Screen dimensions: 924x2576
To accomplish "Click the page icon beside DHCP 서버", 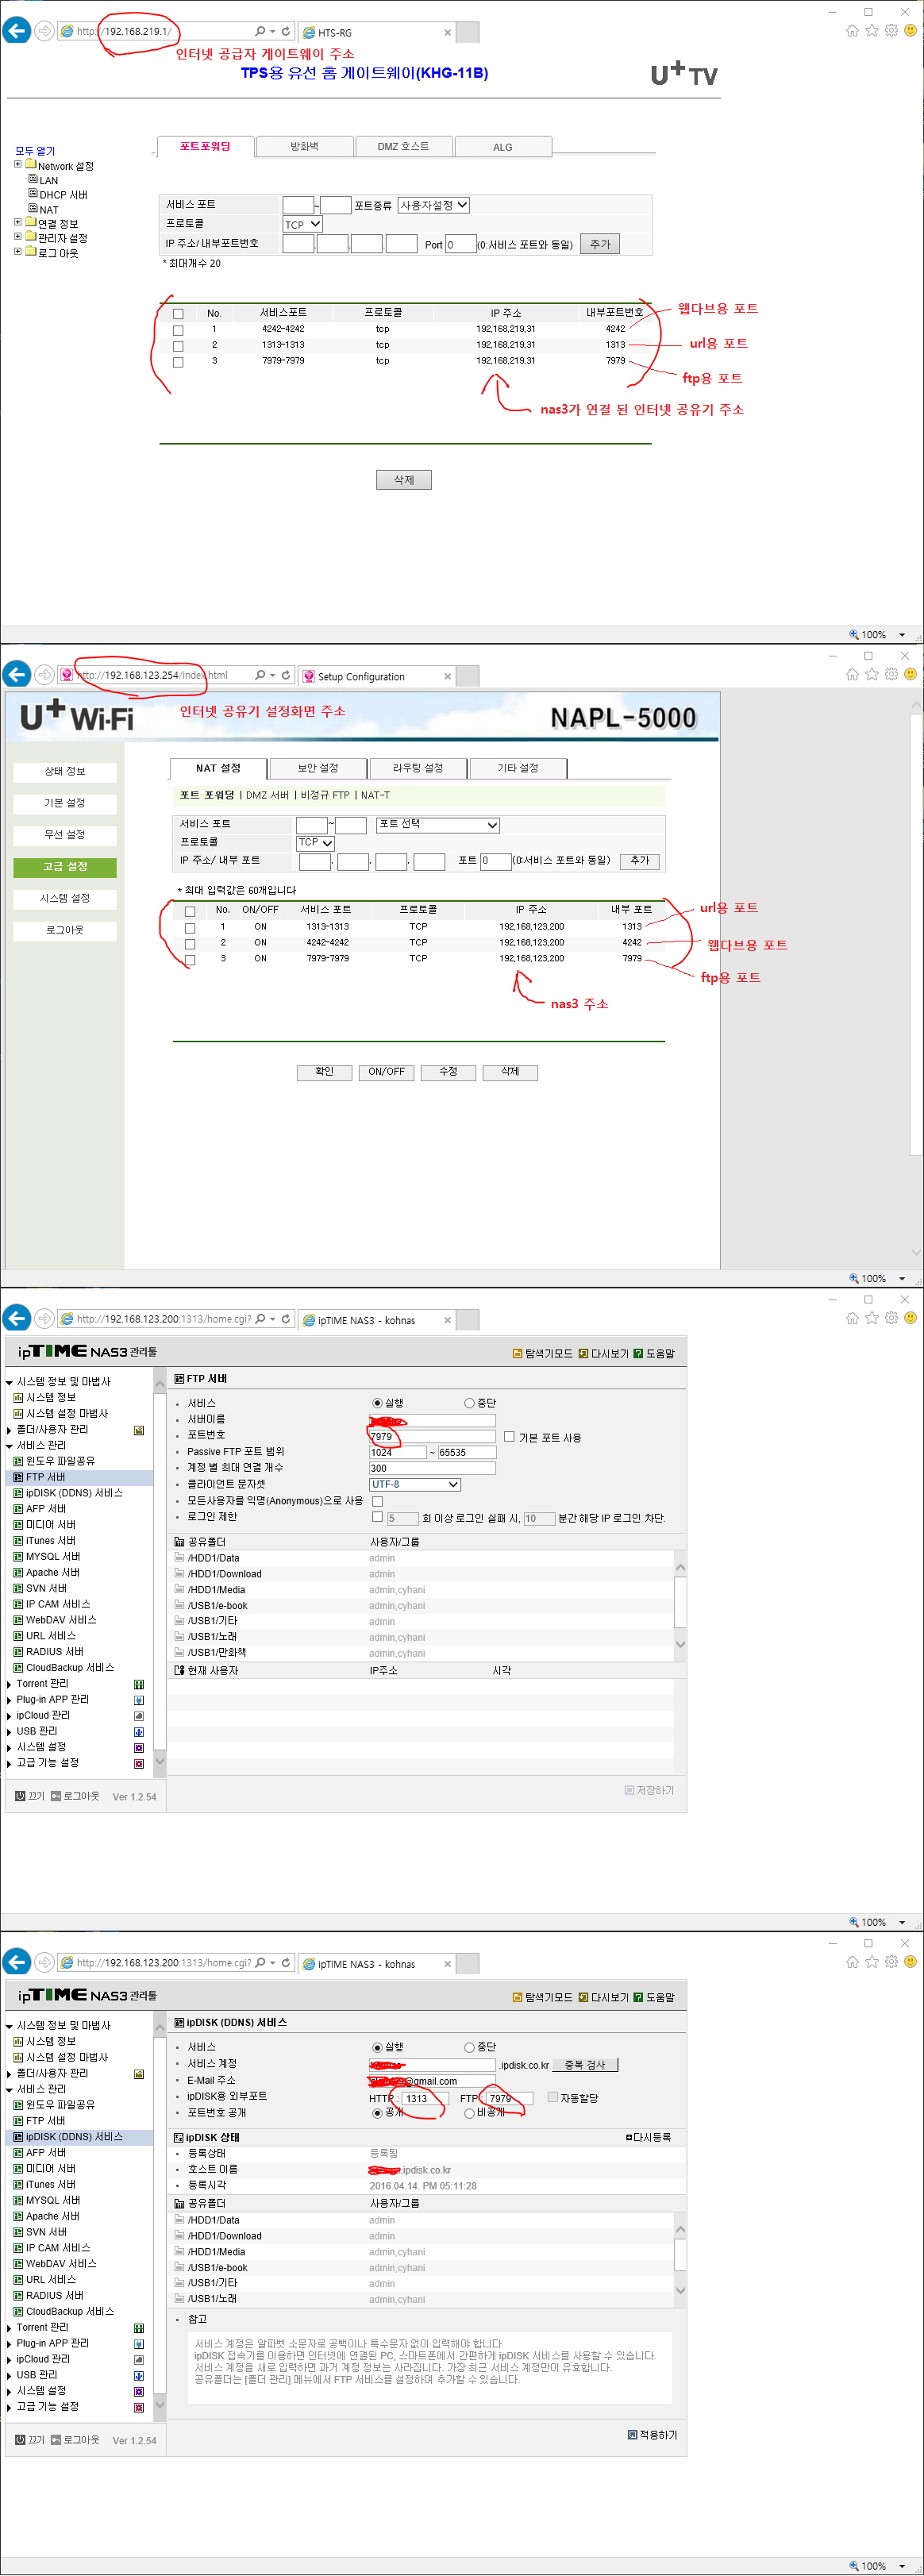I will 33,193.
